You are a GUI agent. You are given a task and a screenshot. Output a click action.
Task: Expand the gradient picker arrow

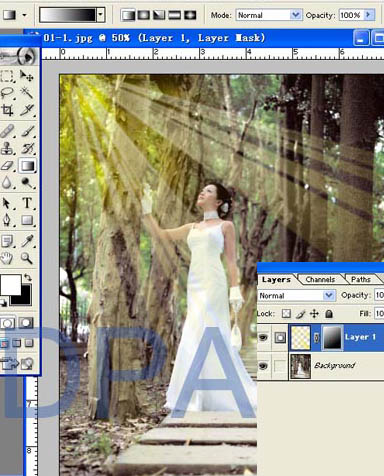click(101, 15)
